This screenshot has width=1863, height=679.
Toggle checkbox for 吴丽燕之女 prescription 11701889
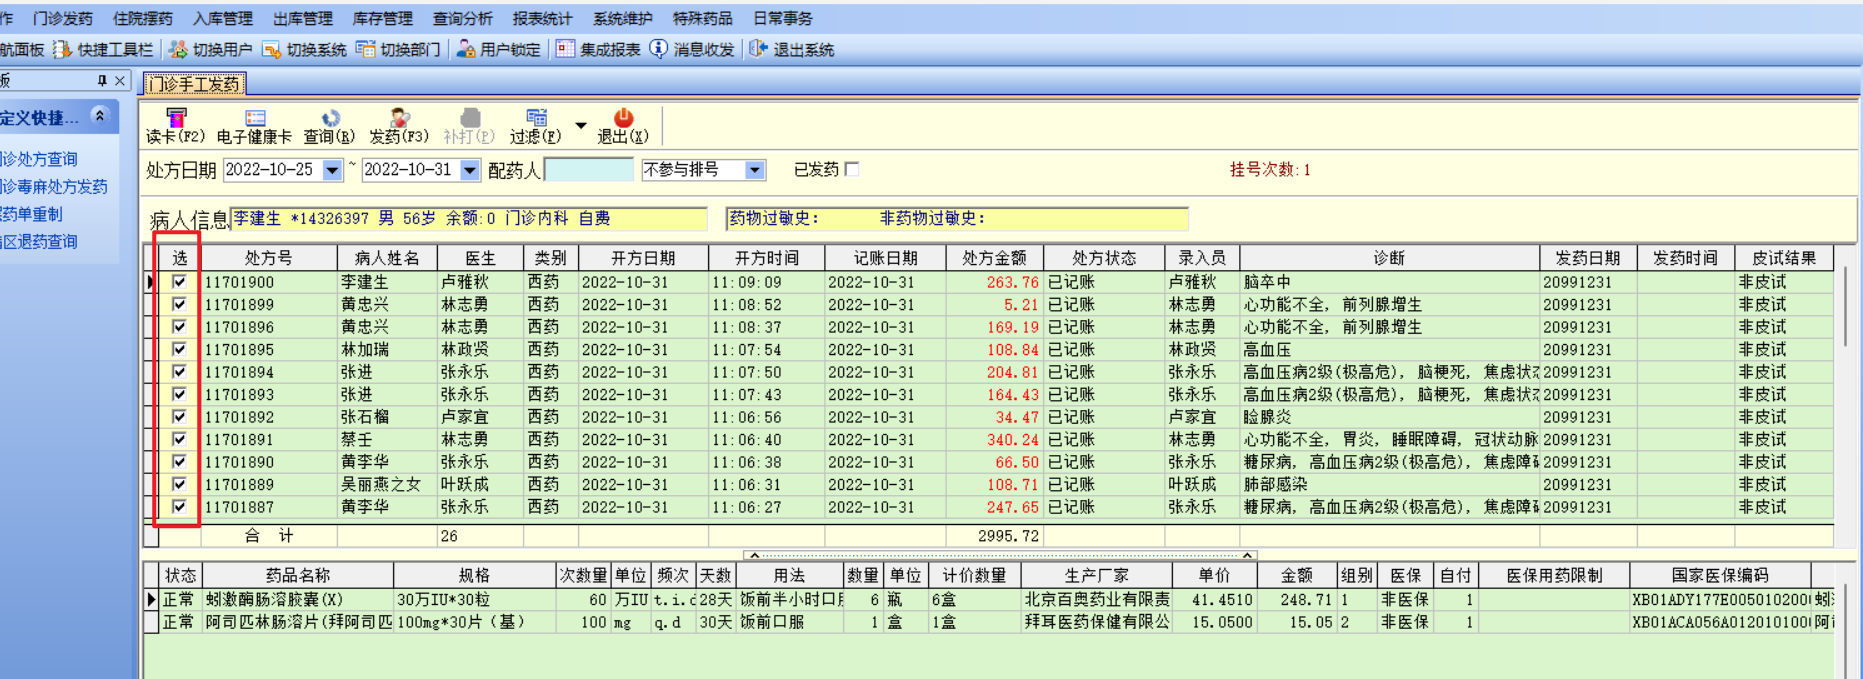179,484
